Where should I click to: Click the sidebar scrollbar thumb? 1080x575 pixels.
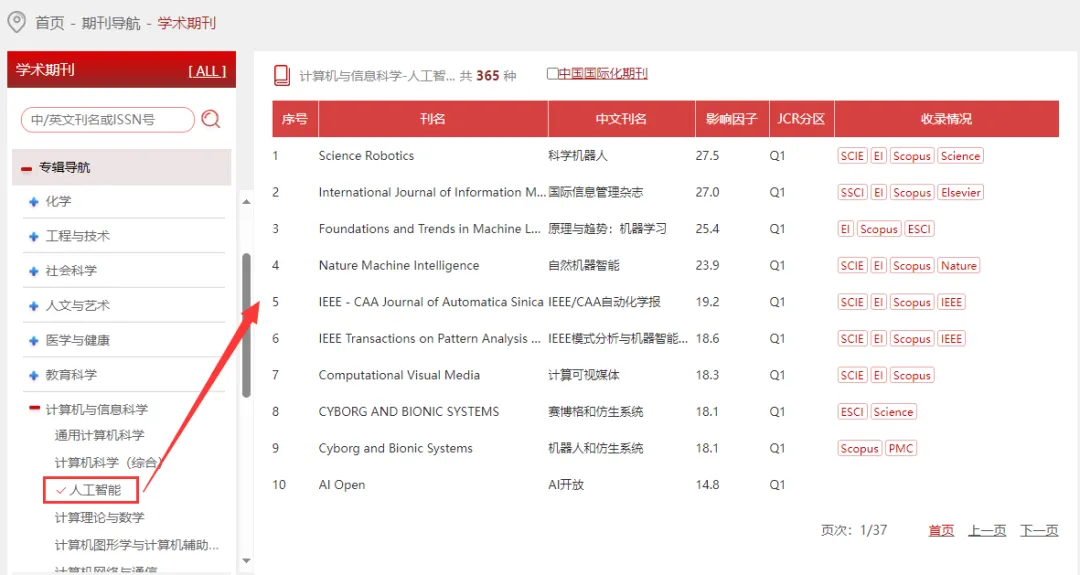246,325
